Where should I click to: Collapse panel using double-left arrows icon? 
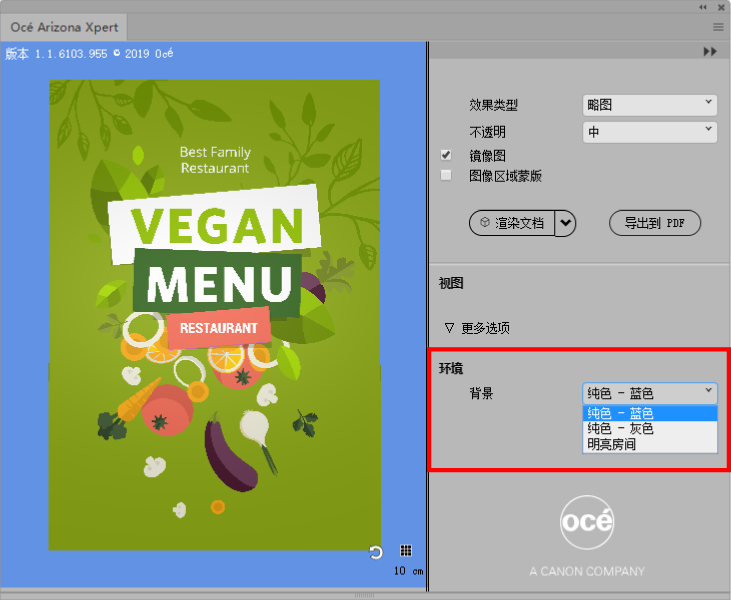pyautogui.click(x=703, y=7)
